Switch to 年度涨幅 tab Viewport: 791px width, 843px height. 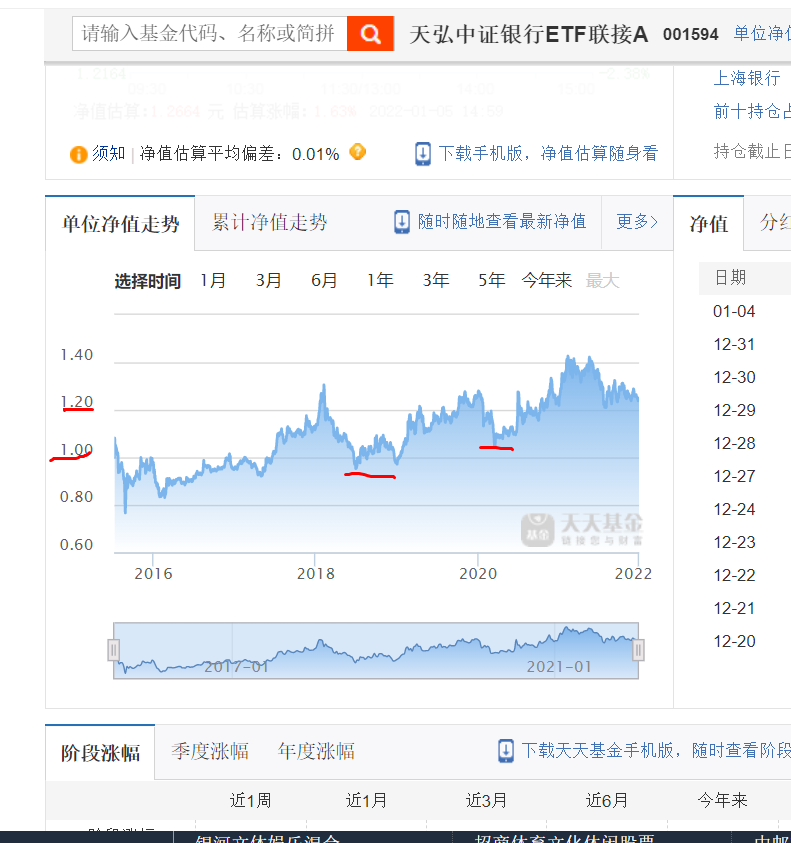pyautogui.click(x=316, y=751)
